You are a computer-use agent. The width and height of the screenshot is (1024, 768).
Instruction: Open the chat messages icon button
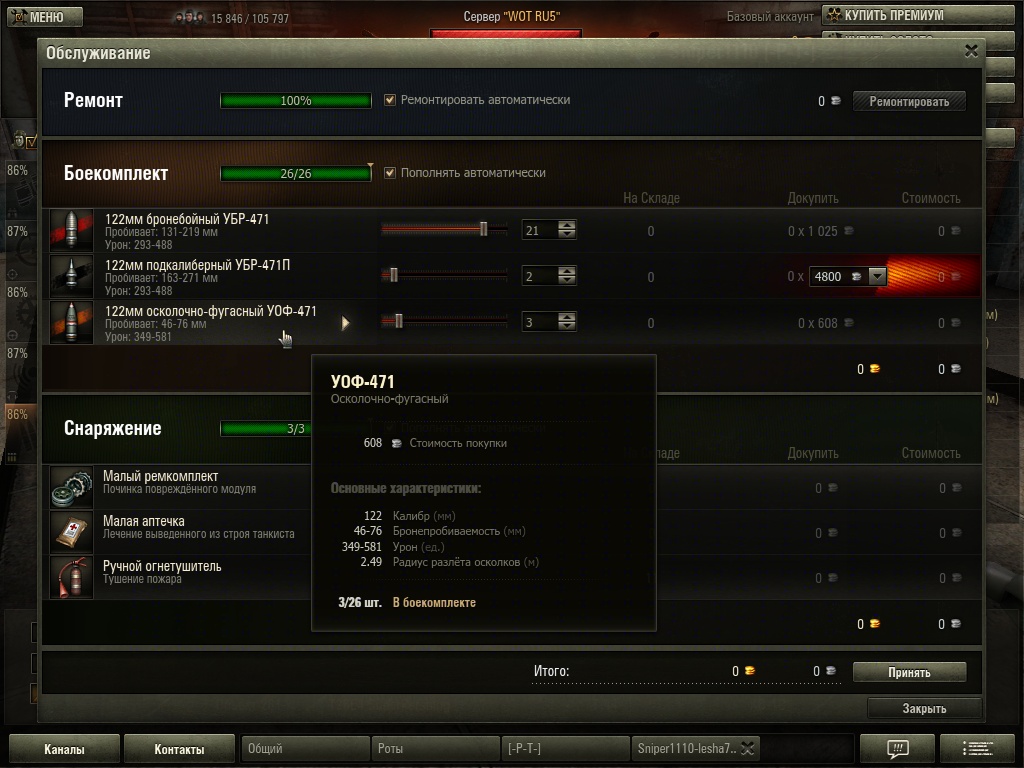point(897,748)
